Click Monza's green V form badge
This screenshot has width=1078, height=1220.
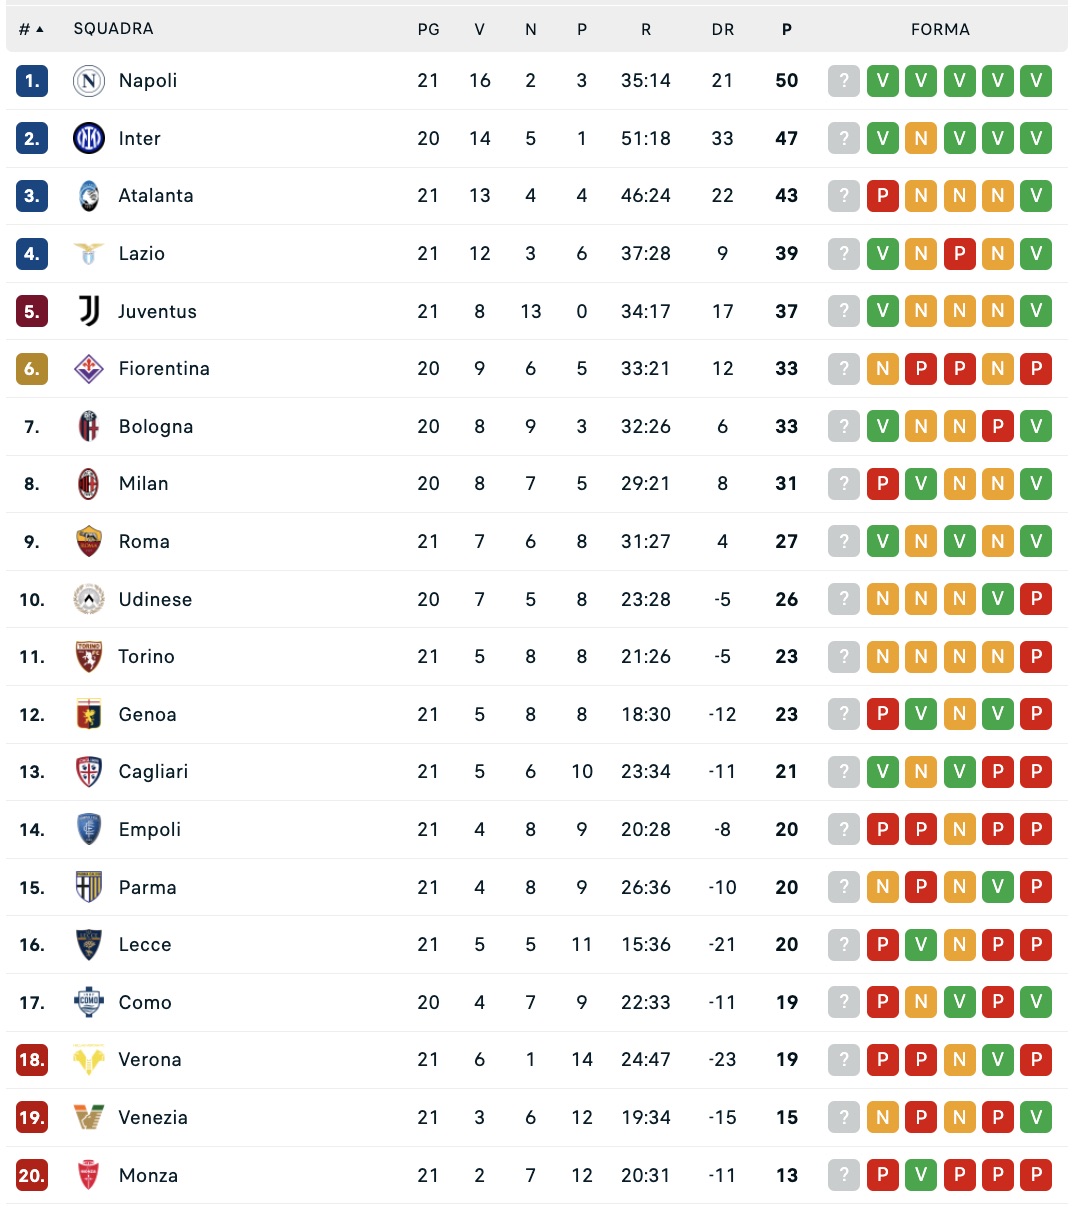pyautogui.click(x=921, y=1175)
